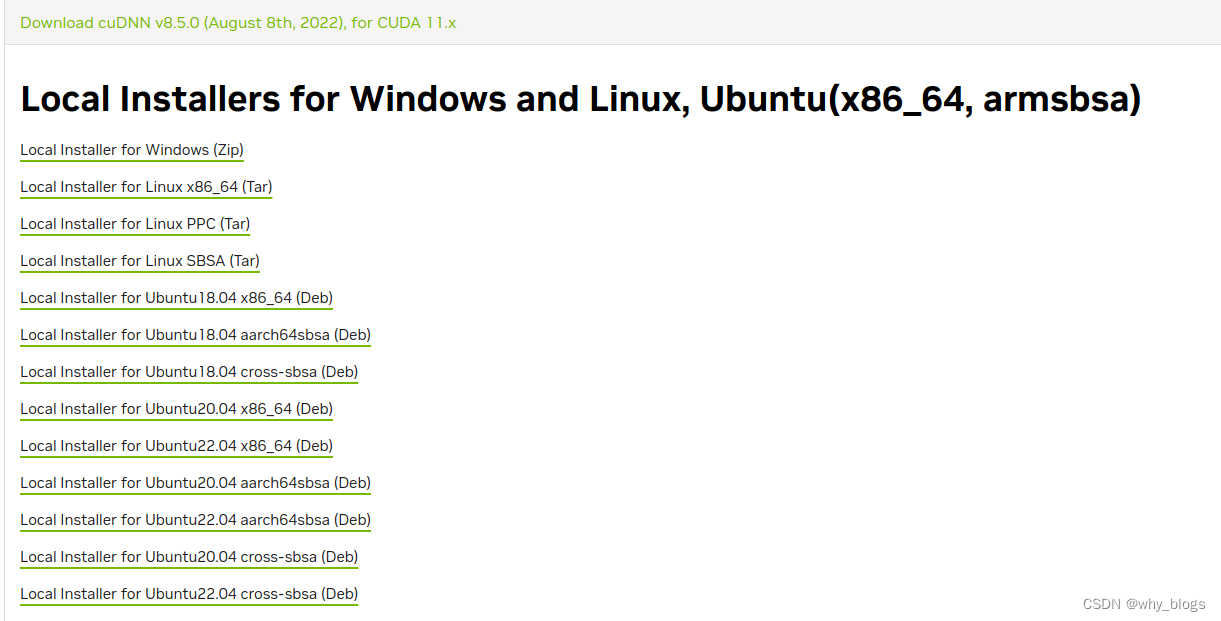Image resolution: width=1221 pixels, height=621 pixels.
Task: Open the Local Installer for Linux SBSA (Tar)
Action: click(139, 261)
